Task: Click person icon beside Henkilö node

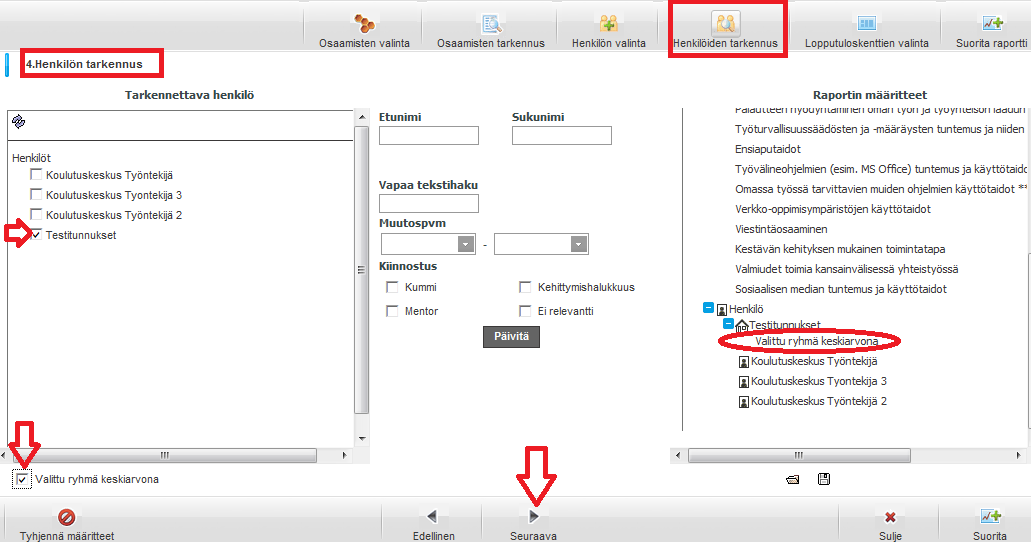Action: click(721, 309)
